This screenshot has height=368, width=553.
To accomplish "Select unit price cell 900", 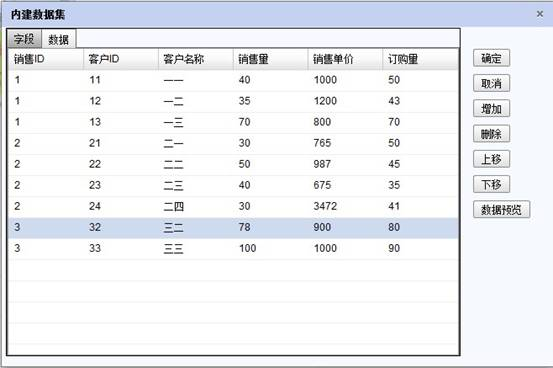I will tap(345, 227).
